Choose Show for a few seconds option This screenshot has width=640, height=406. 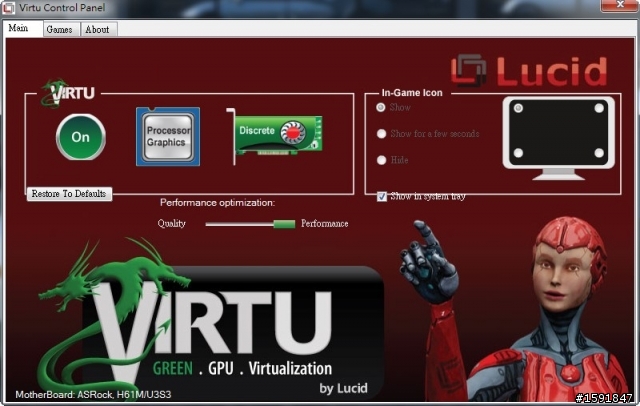(381, 134)
